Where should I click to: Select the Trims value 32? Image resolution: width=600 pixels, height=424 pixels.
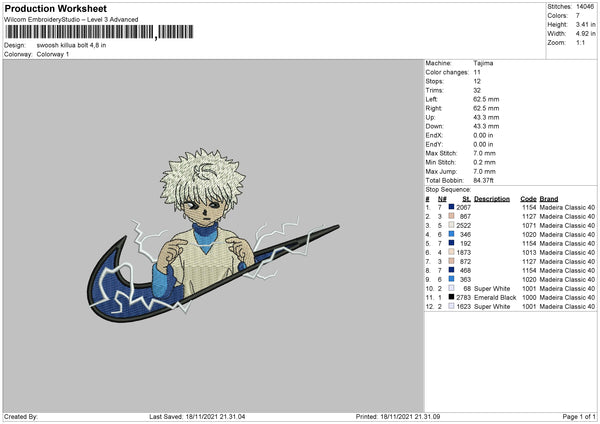pyautogui.click(x=477, y=90)
